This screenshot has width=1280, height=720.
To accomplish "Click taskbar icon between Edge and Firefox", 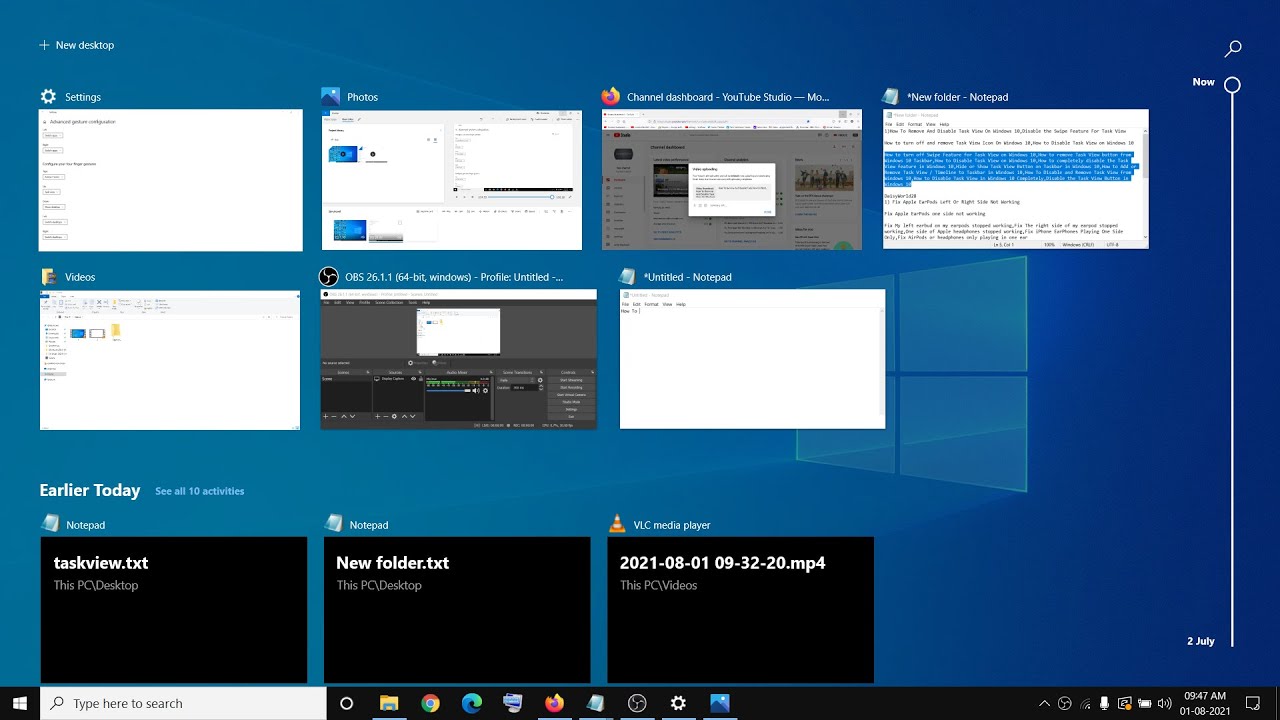I will [x=512, y=704].
